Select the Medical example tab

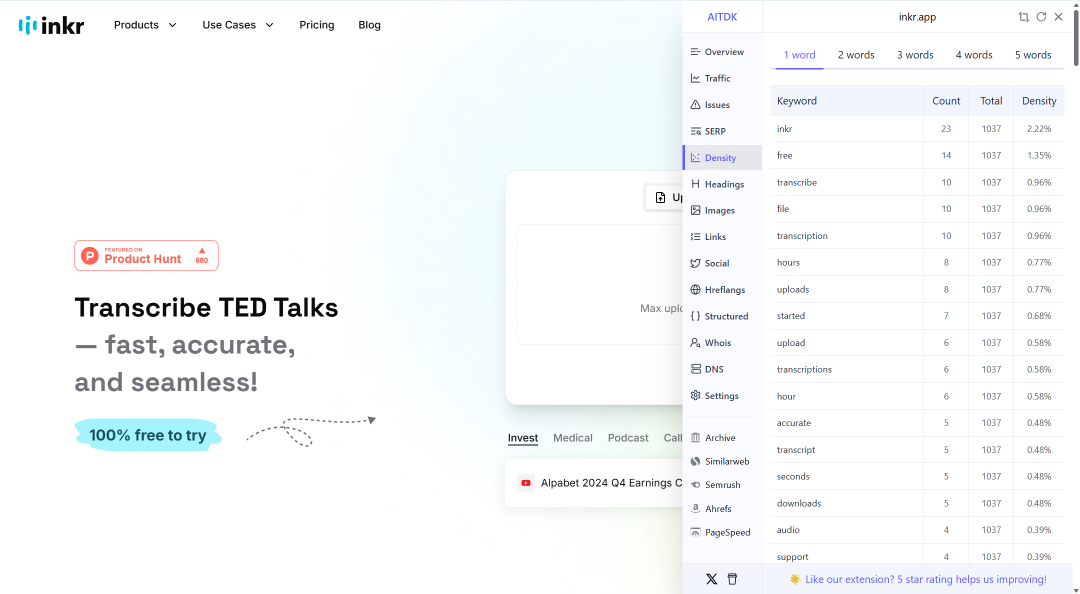(x=572, y=438)
